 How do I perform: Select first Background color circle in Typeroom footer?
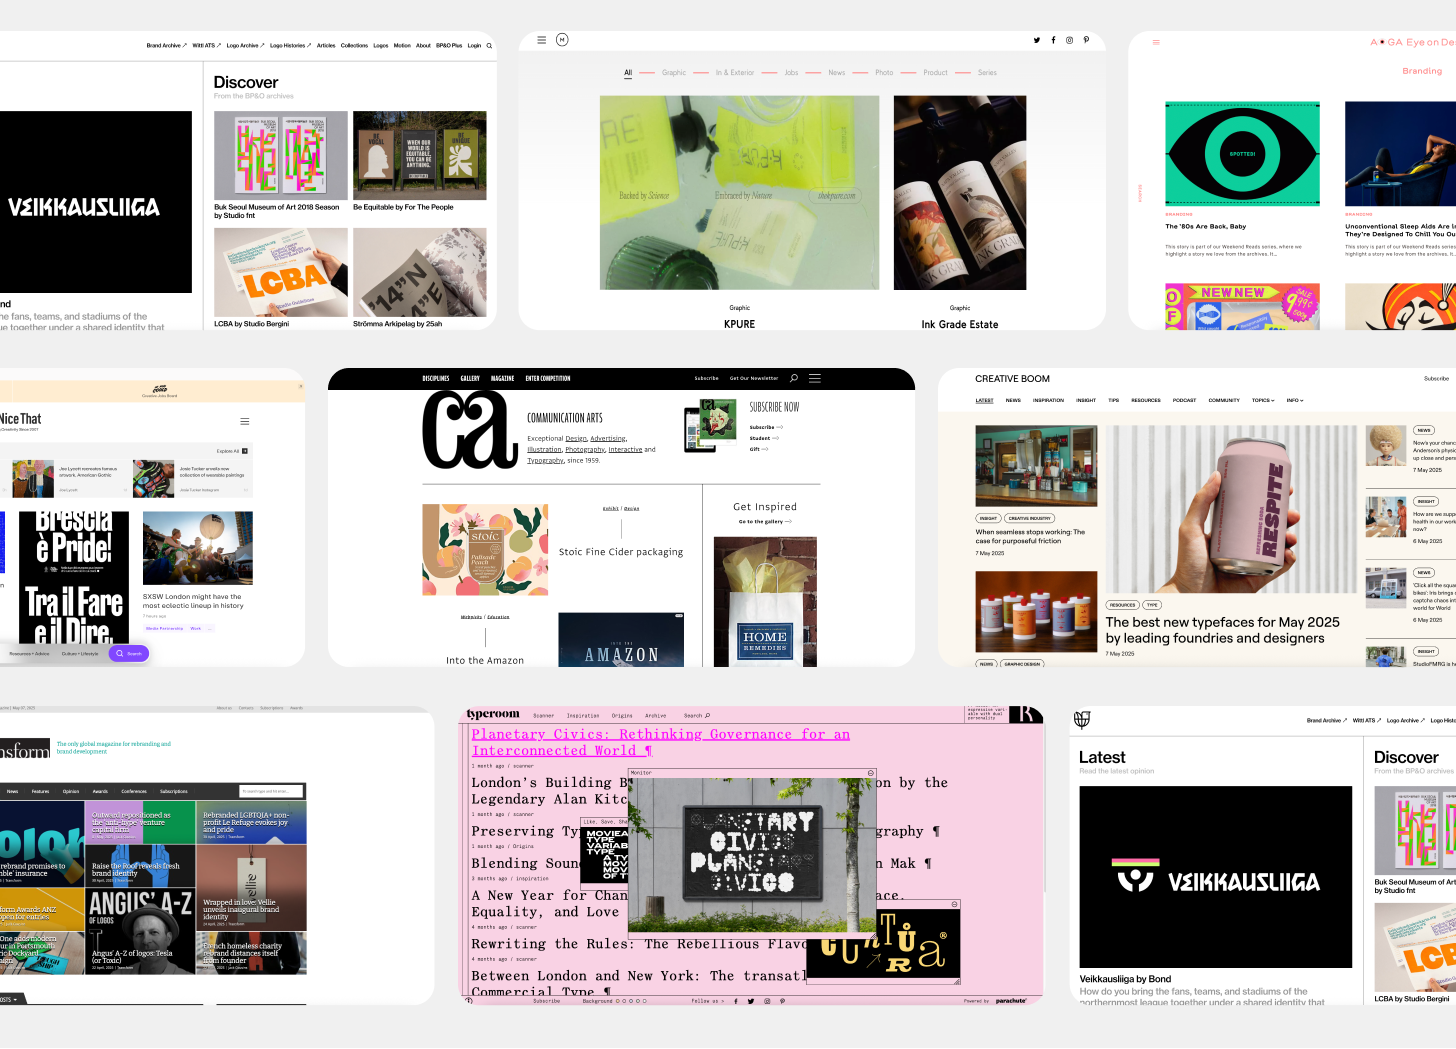click(x=618, y=1000)
